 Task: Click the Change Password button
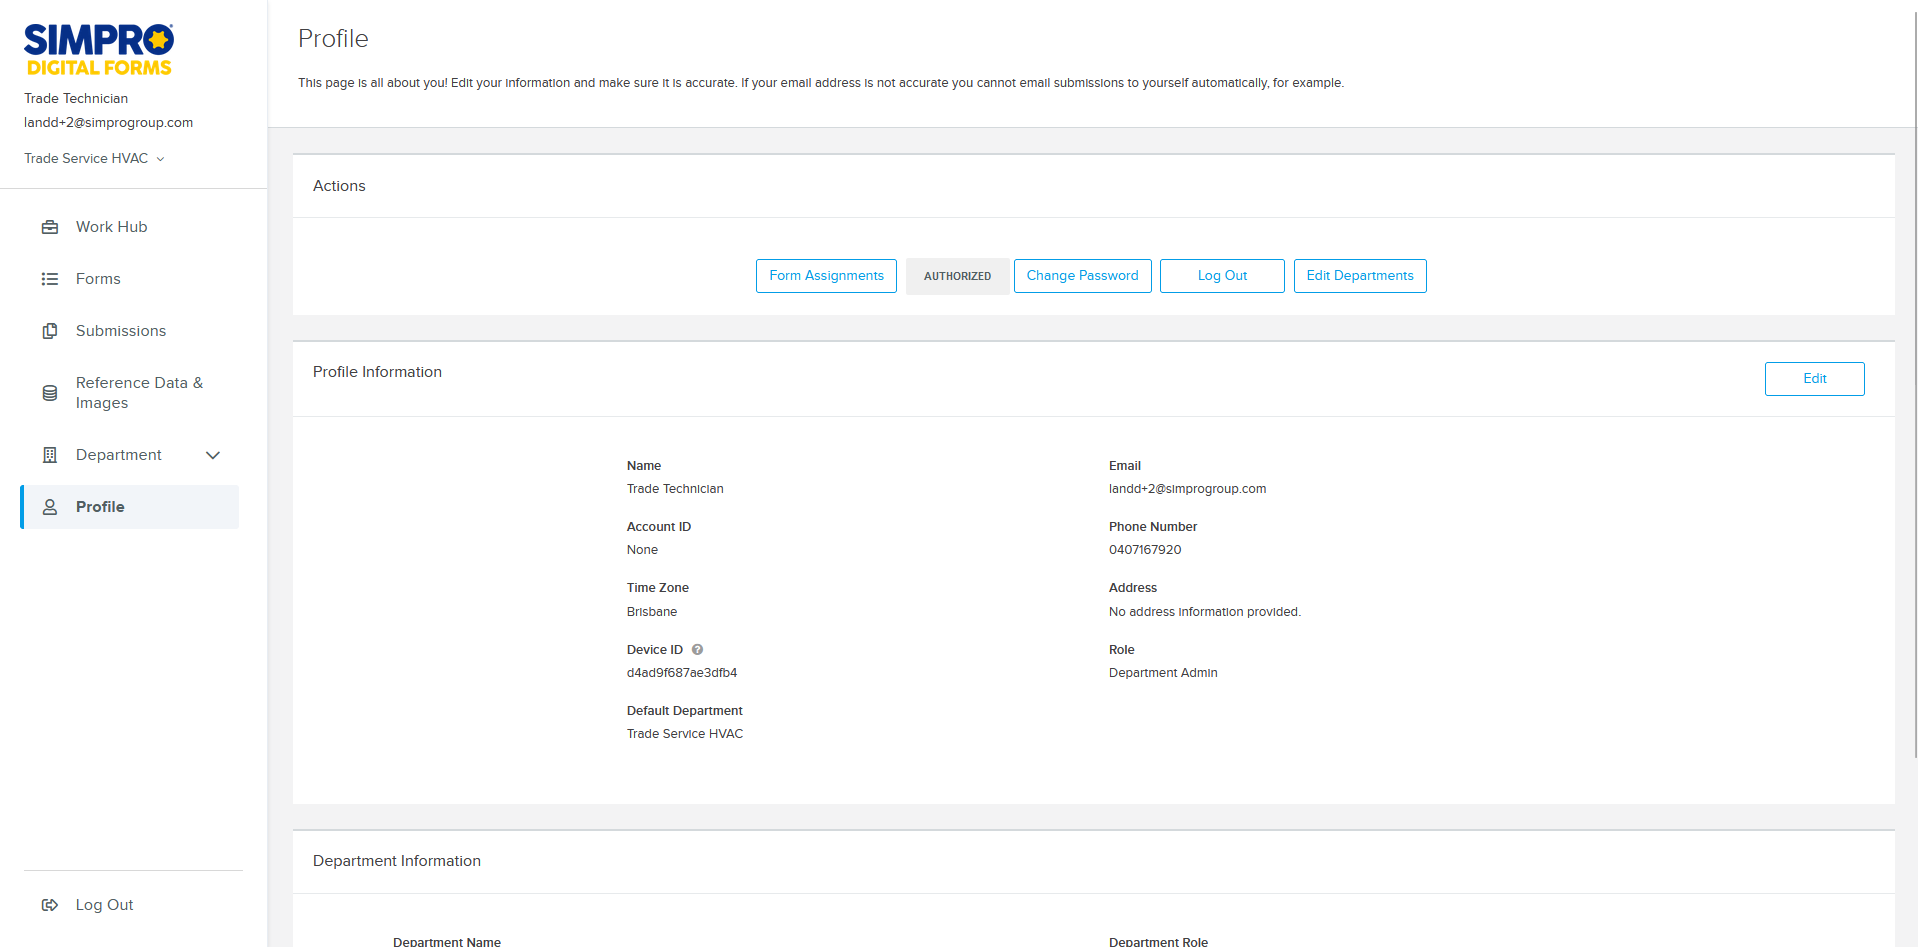pos(1082,276)
